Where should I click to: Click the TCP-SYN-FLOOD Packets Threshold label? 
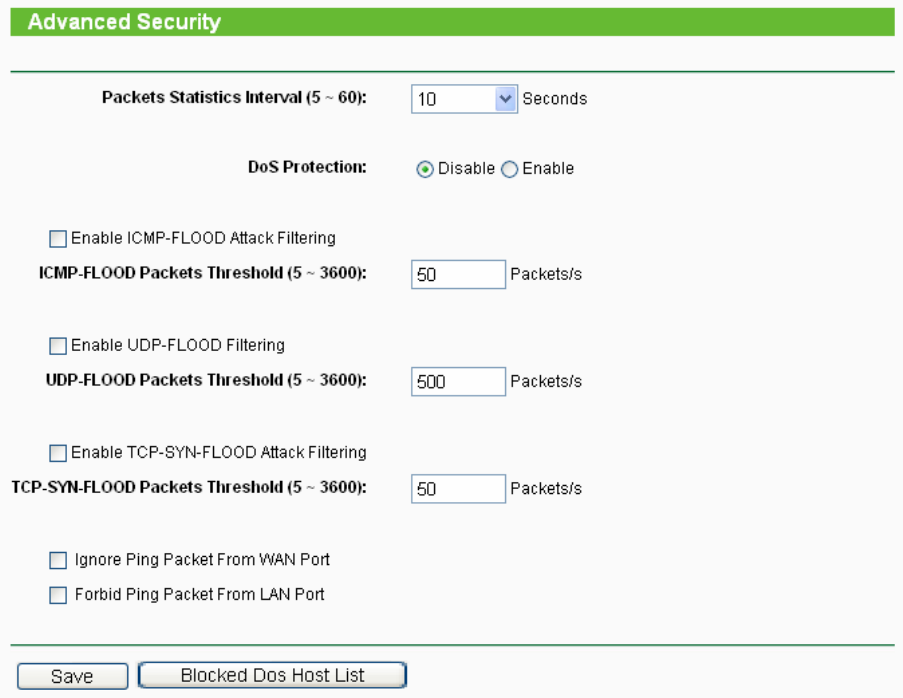(x=189, y=488)
